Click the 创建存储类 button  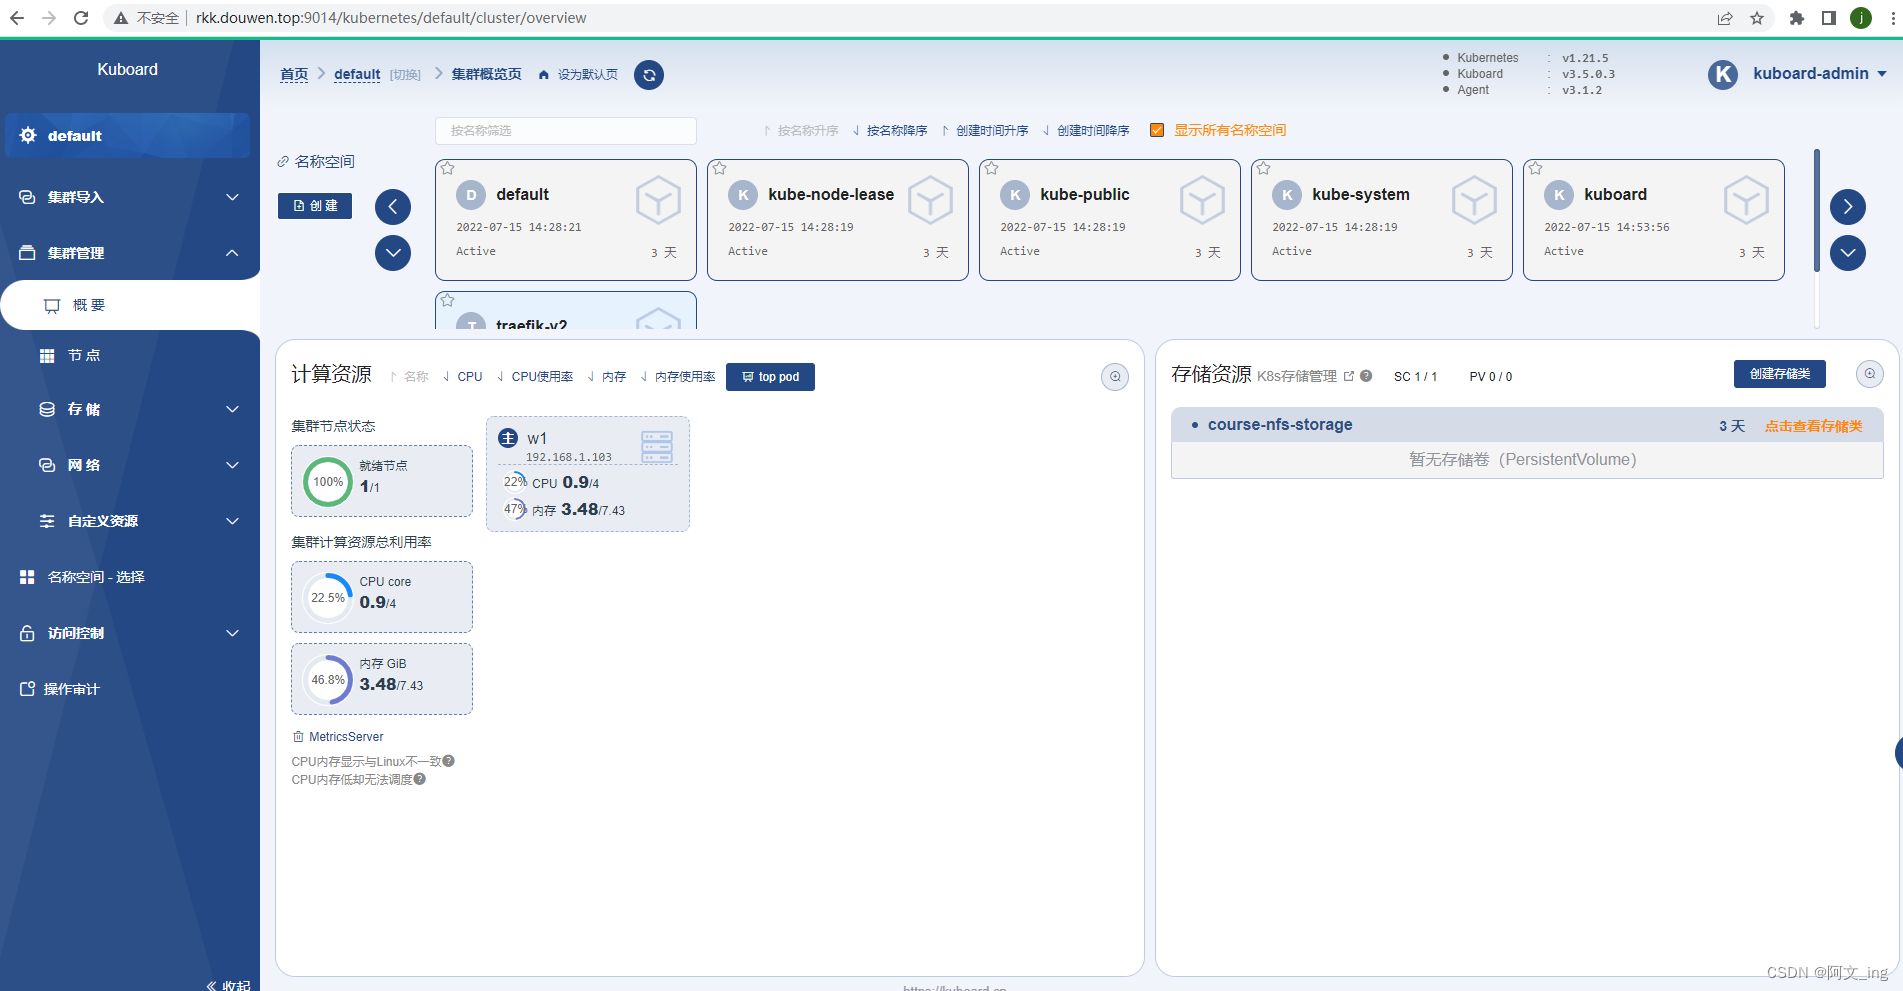pyautogui.click(x=1779, y=373)
